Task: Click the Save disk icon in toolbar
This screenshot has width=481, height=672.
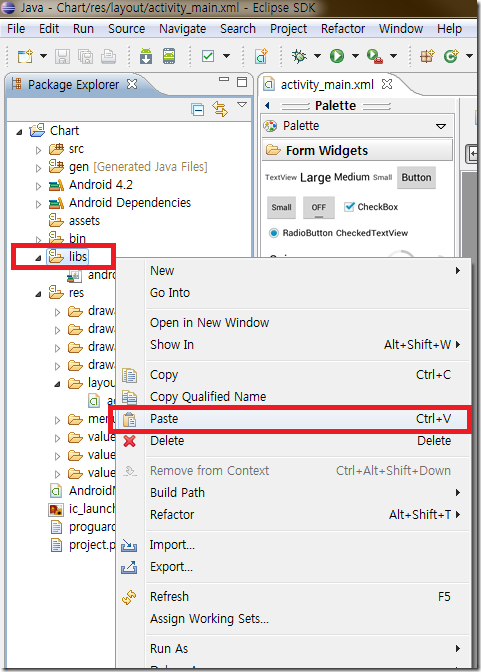Action: (63, 56)
